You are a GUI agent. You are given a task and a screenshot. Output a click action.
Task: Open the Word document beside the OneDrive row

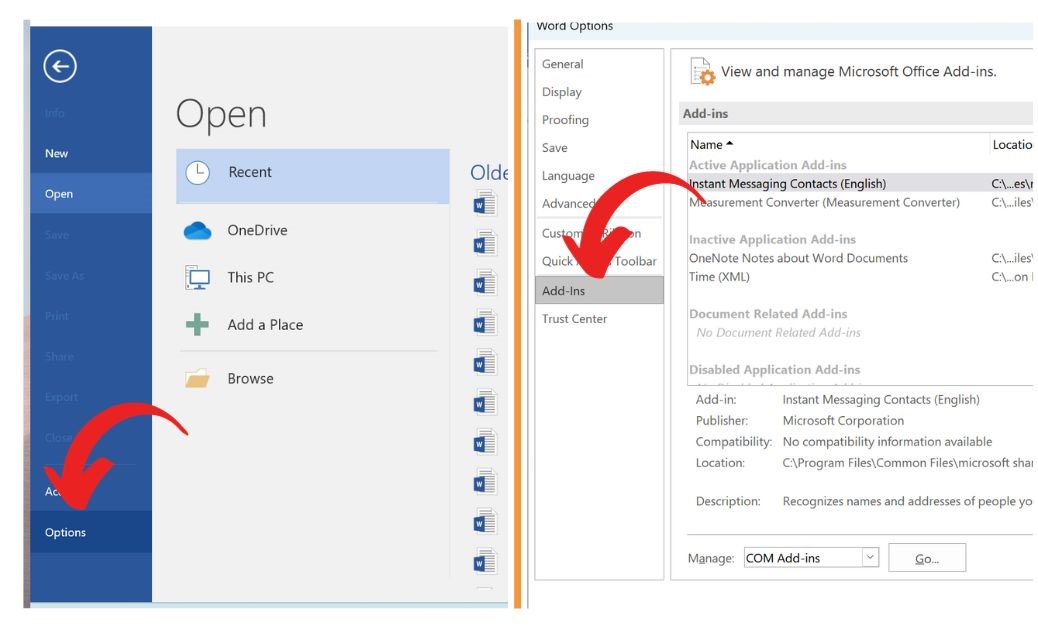point(485,244)
